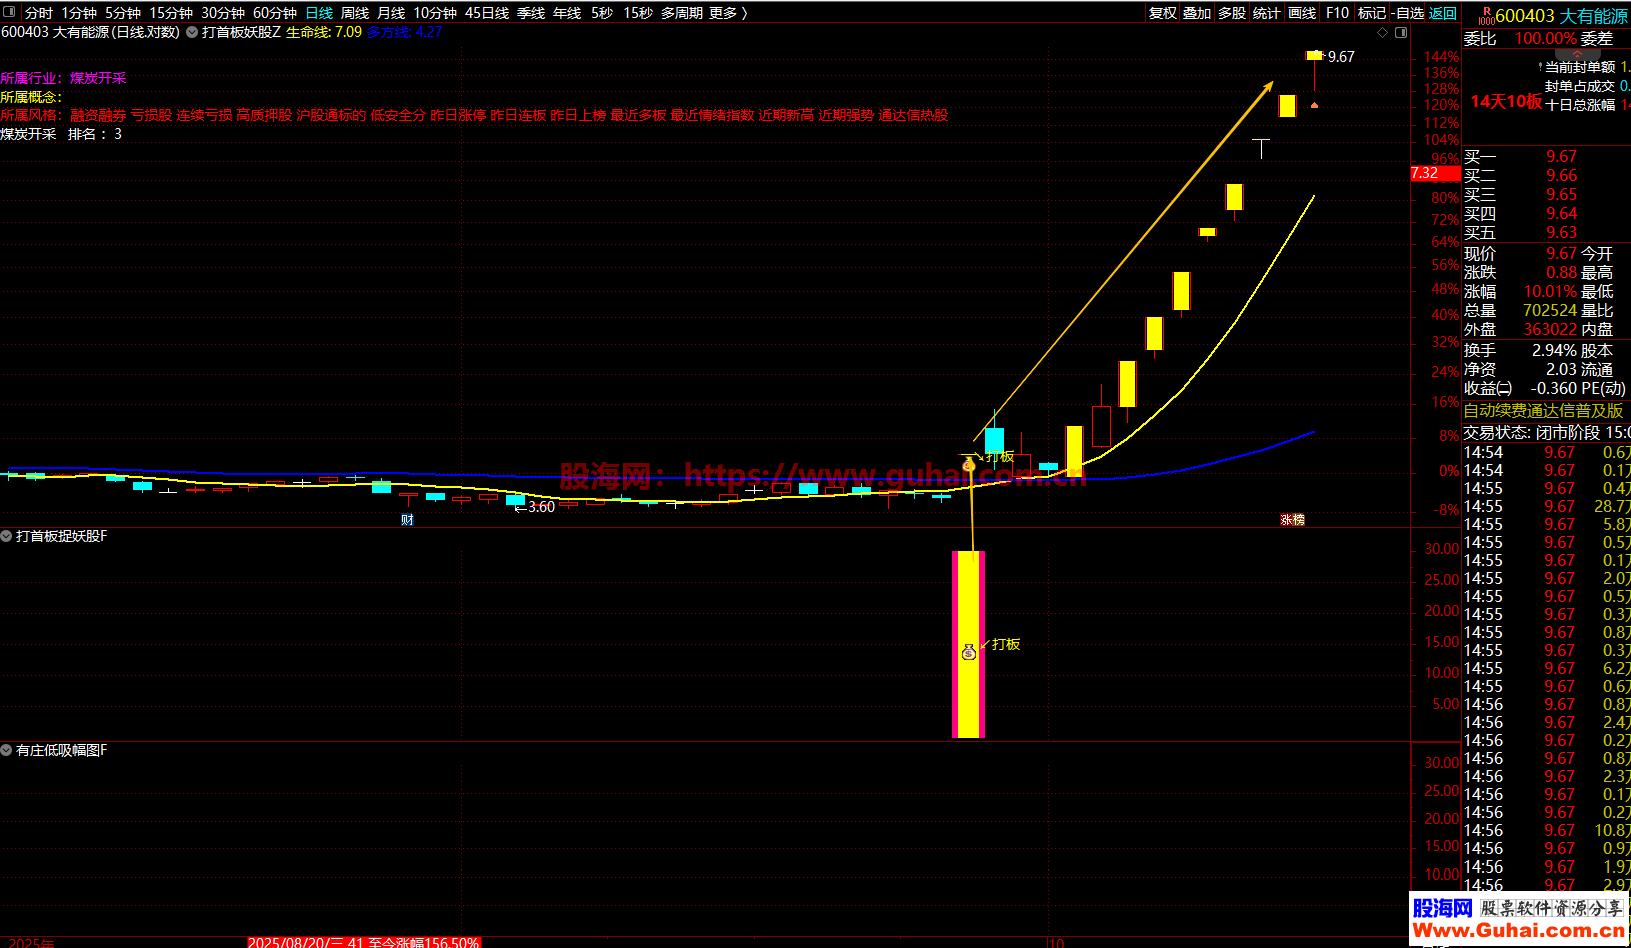
Task: Collapse the order info panel with red chevron
Action: [1578, 53]
